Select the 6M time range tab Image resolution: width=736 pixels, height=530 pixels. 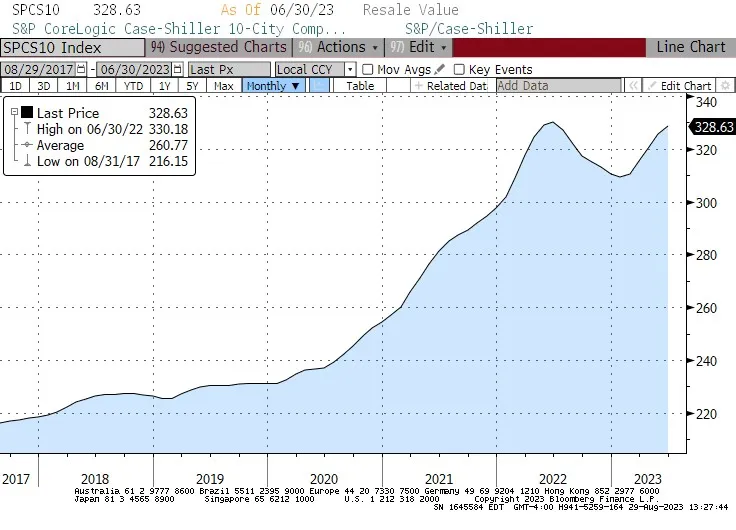(x=101, y=85)
